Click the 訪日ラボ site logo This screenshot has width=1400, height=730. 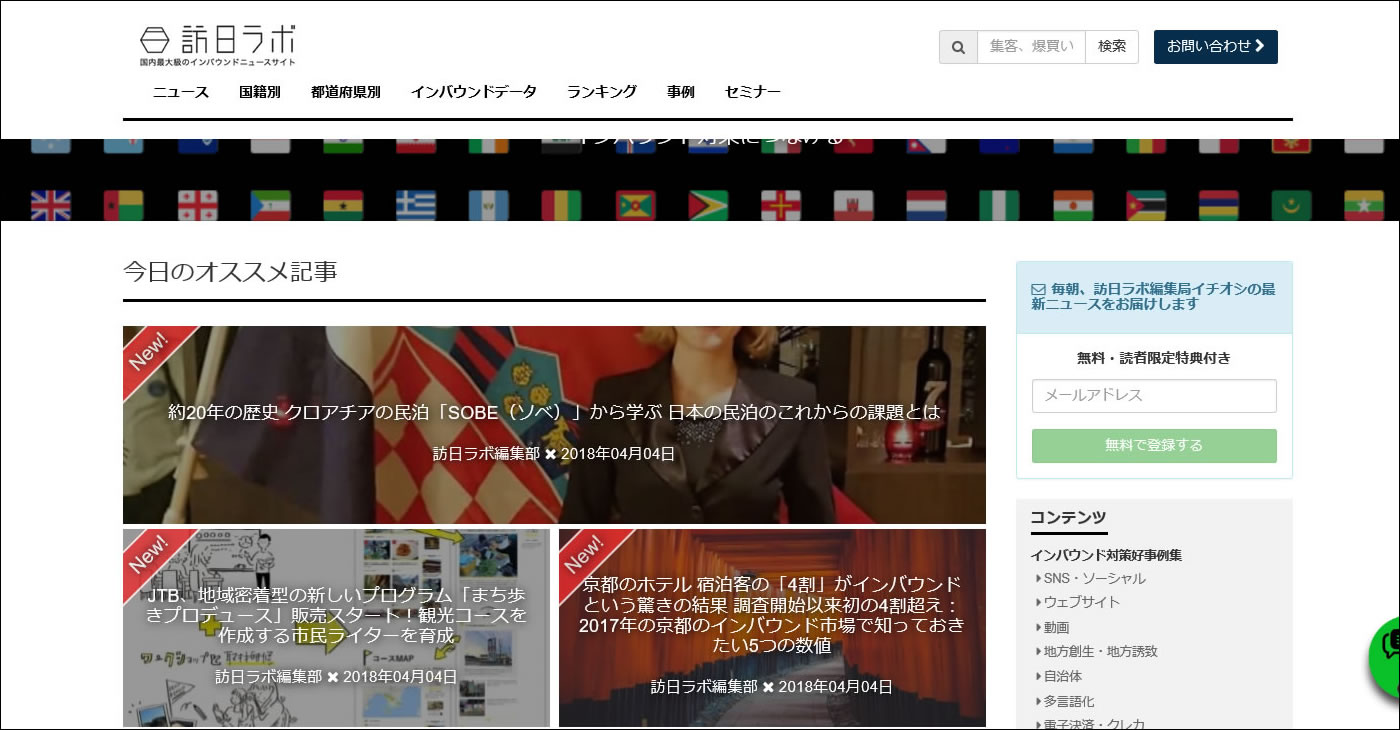[218, 46]
